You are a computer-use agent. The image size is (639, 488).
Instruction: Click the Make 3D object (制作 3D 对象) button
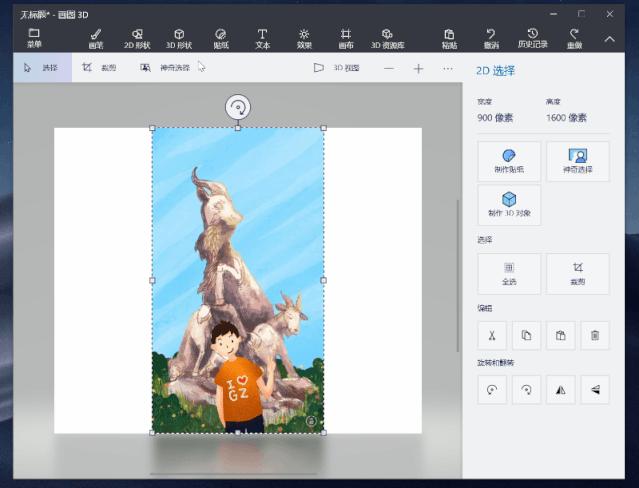(x=509, y=204)
